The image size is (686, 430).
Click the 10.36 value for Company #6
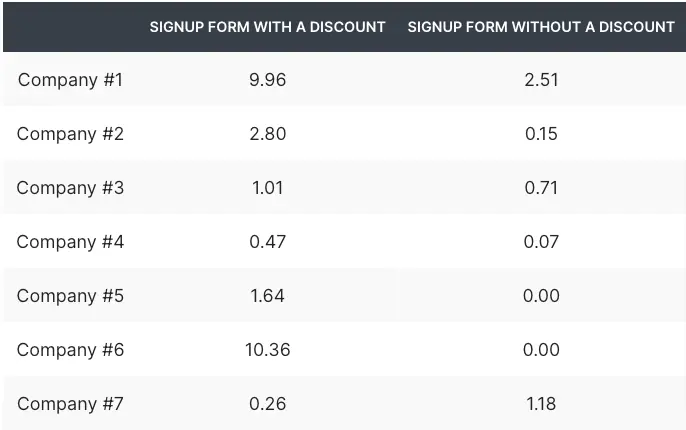(267, 350)
